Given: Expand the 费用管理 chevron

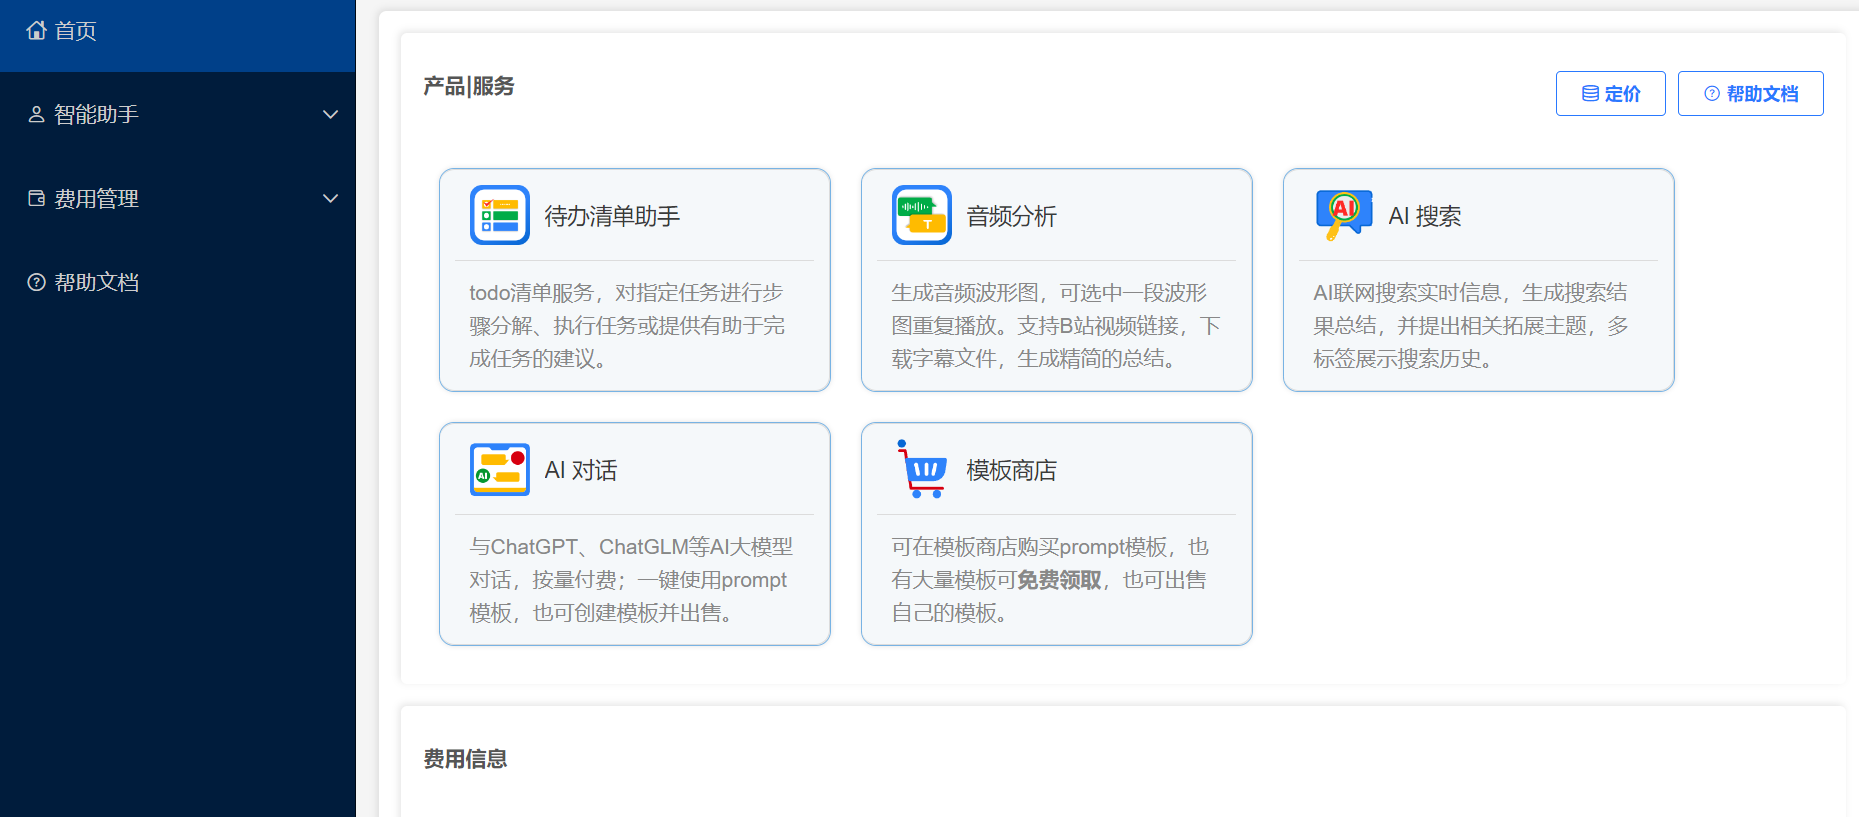Looking at the screenshot, I should coord(330,198).
